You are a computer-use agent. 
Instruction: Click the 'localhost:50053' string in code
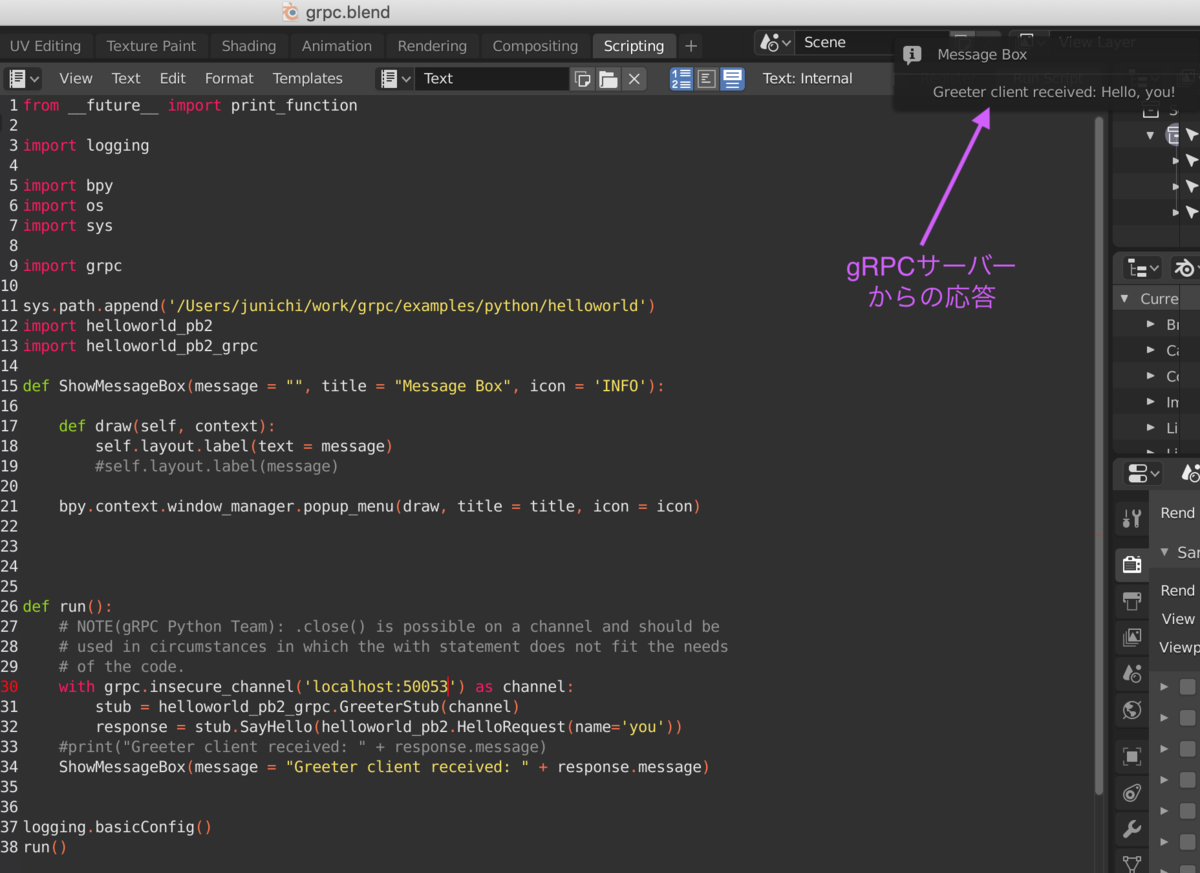point(381,687)
